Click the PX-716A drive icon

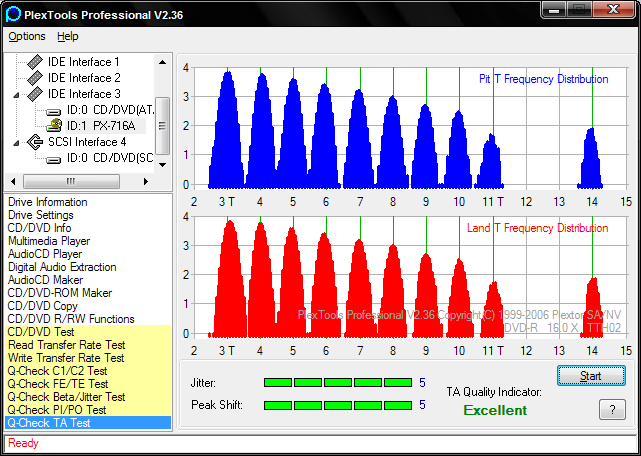pos(54,125)
